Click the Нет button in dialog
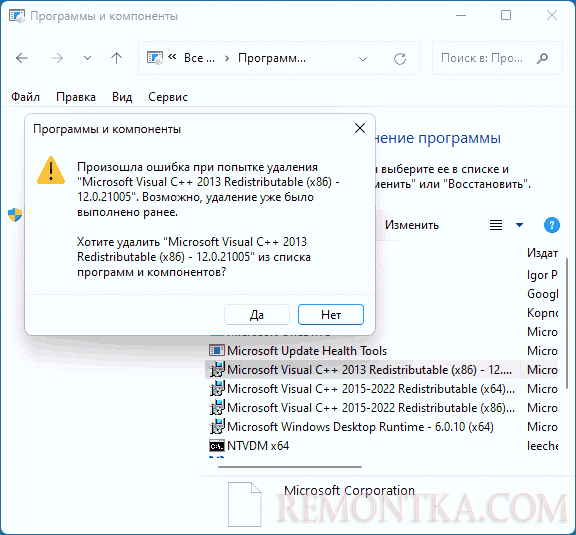Image resolution: width=576 pixels, height=535 pixels. [x=331, y=315]
